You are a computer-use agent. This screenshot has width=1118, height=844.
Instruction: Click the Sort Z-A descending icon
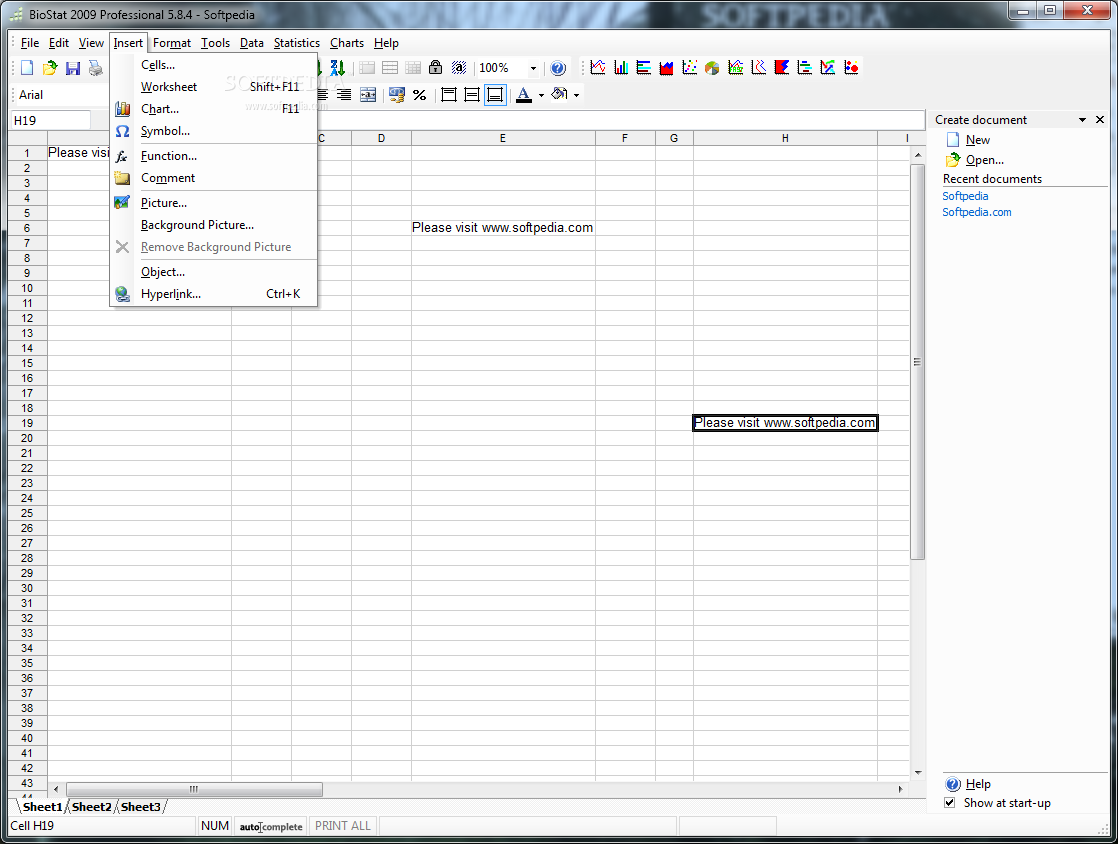[338, 68]
